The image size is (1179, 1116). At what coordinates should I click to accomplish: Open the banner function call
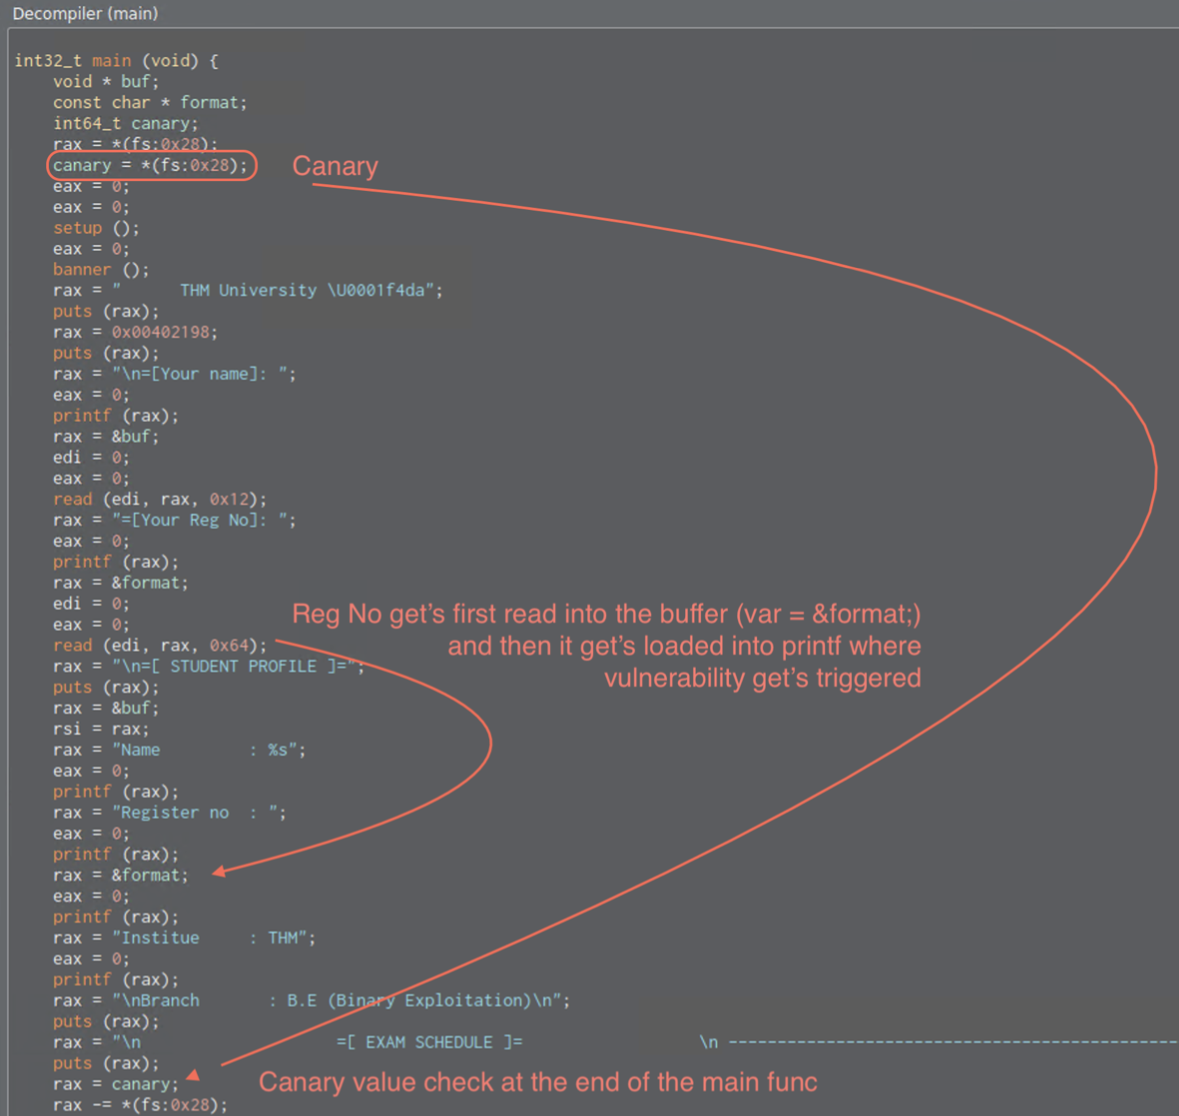[81, 269]
